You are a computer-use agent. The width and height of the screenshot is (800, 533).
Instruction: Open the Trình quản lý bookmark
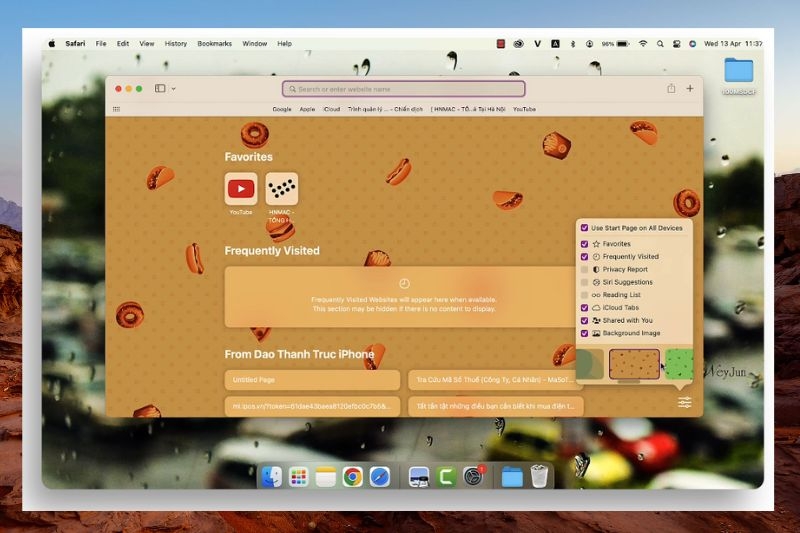pyautogui.click(x=385, y=109)
